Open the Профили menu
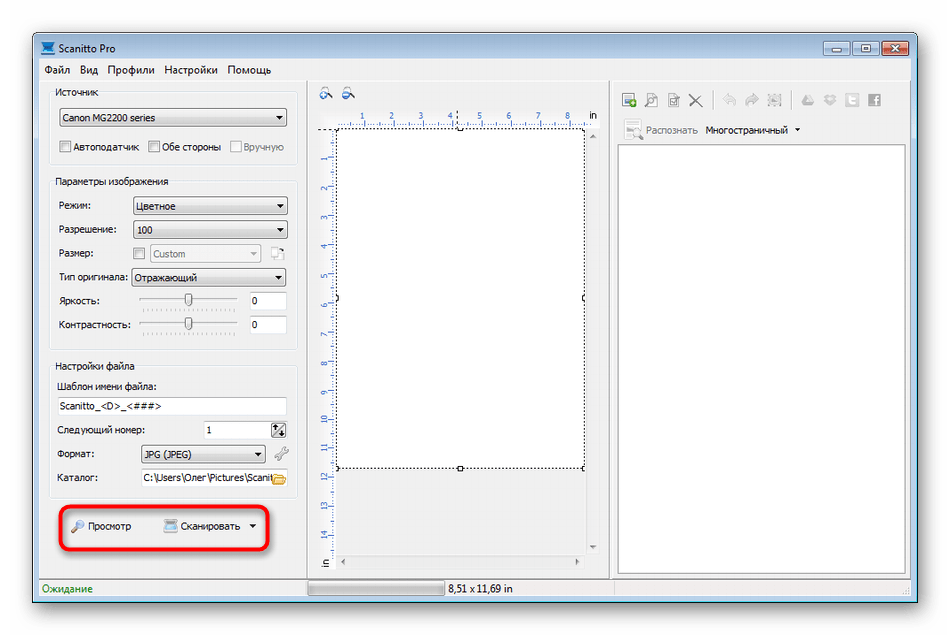 (131, 70)
